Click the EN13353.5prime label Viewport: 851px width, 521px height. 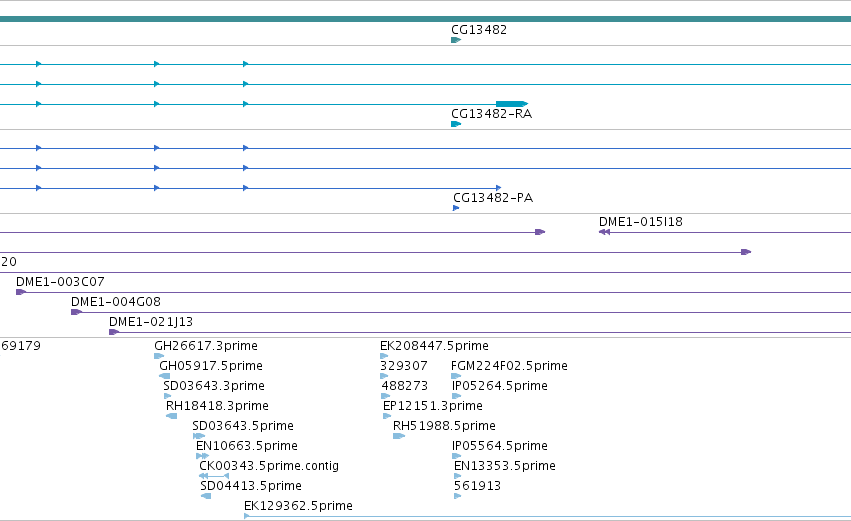(x=505, y=466)
